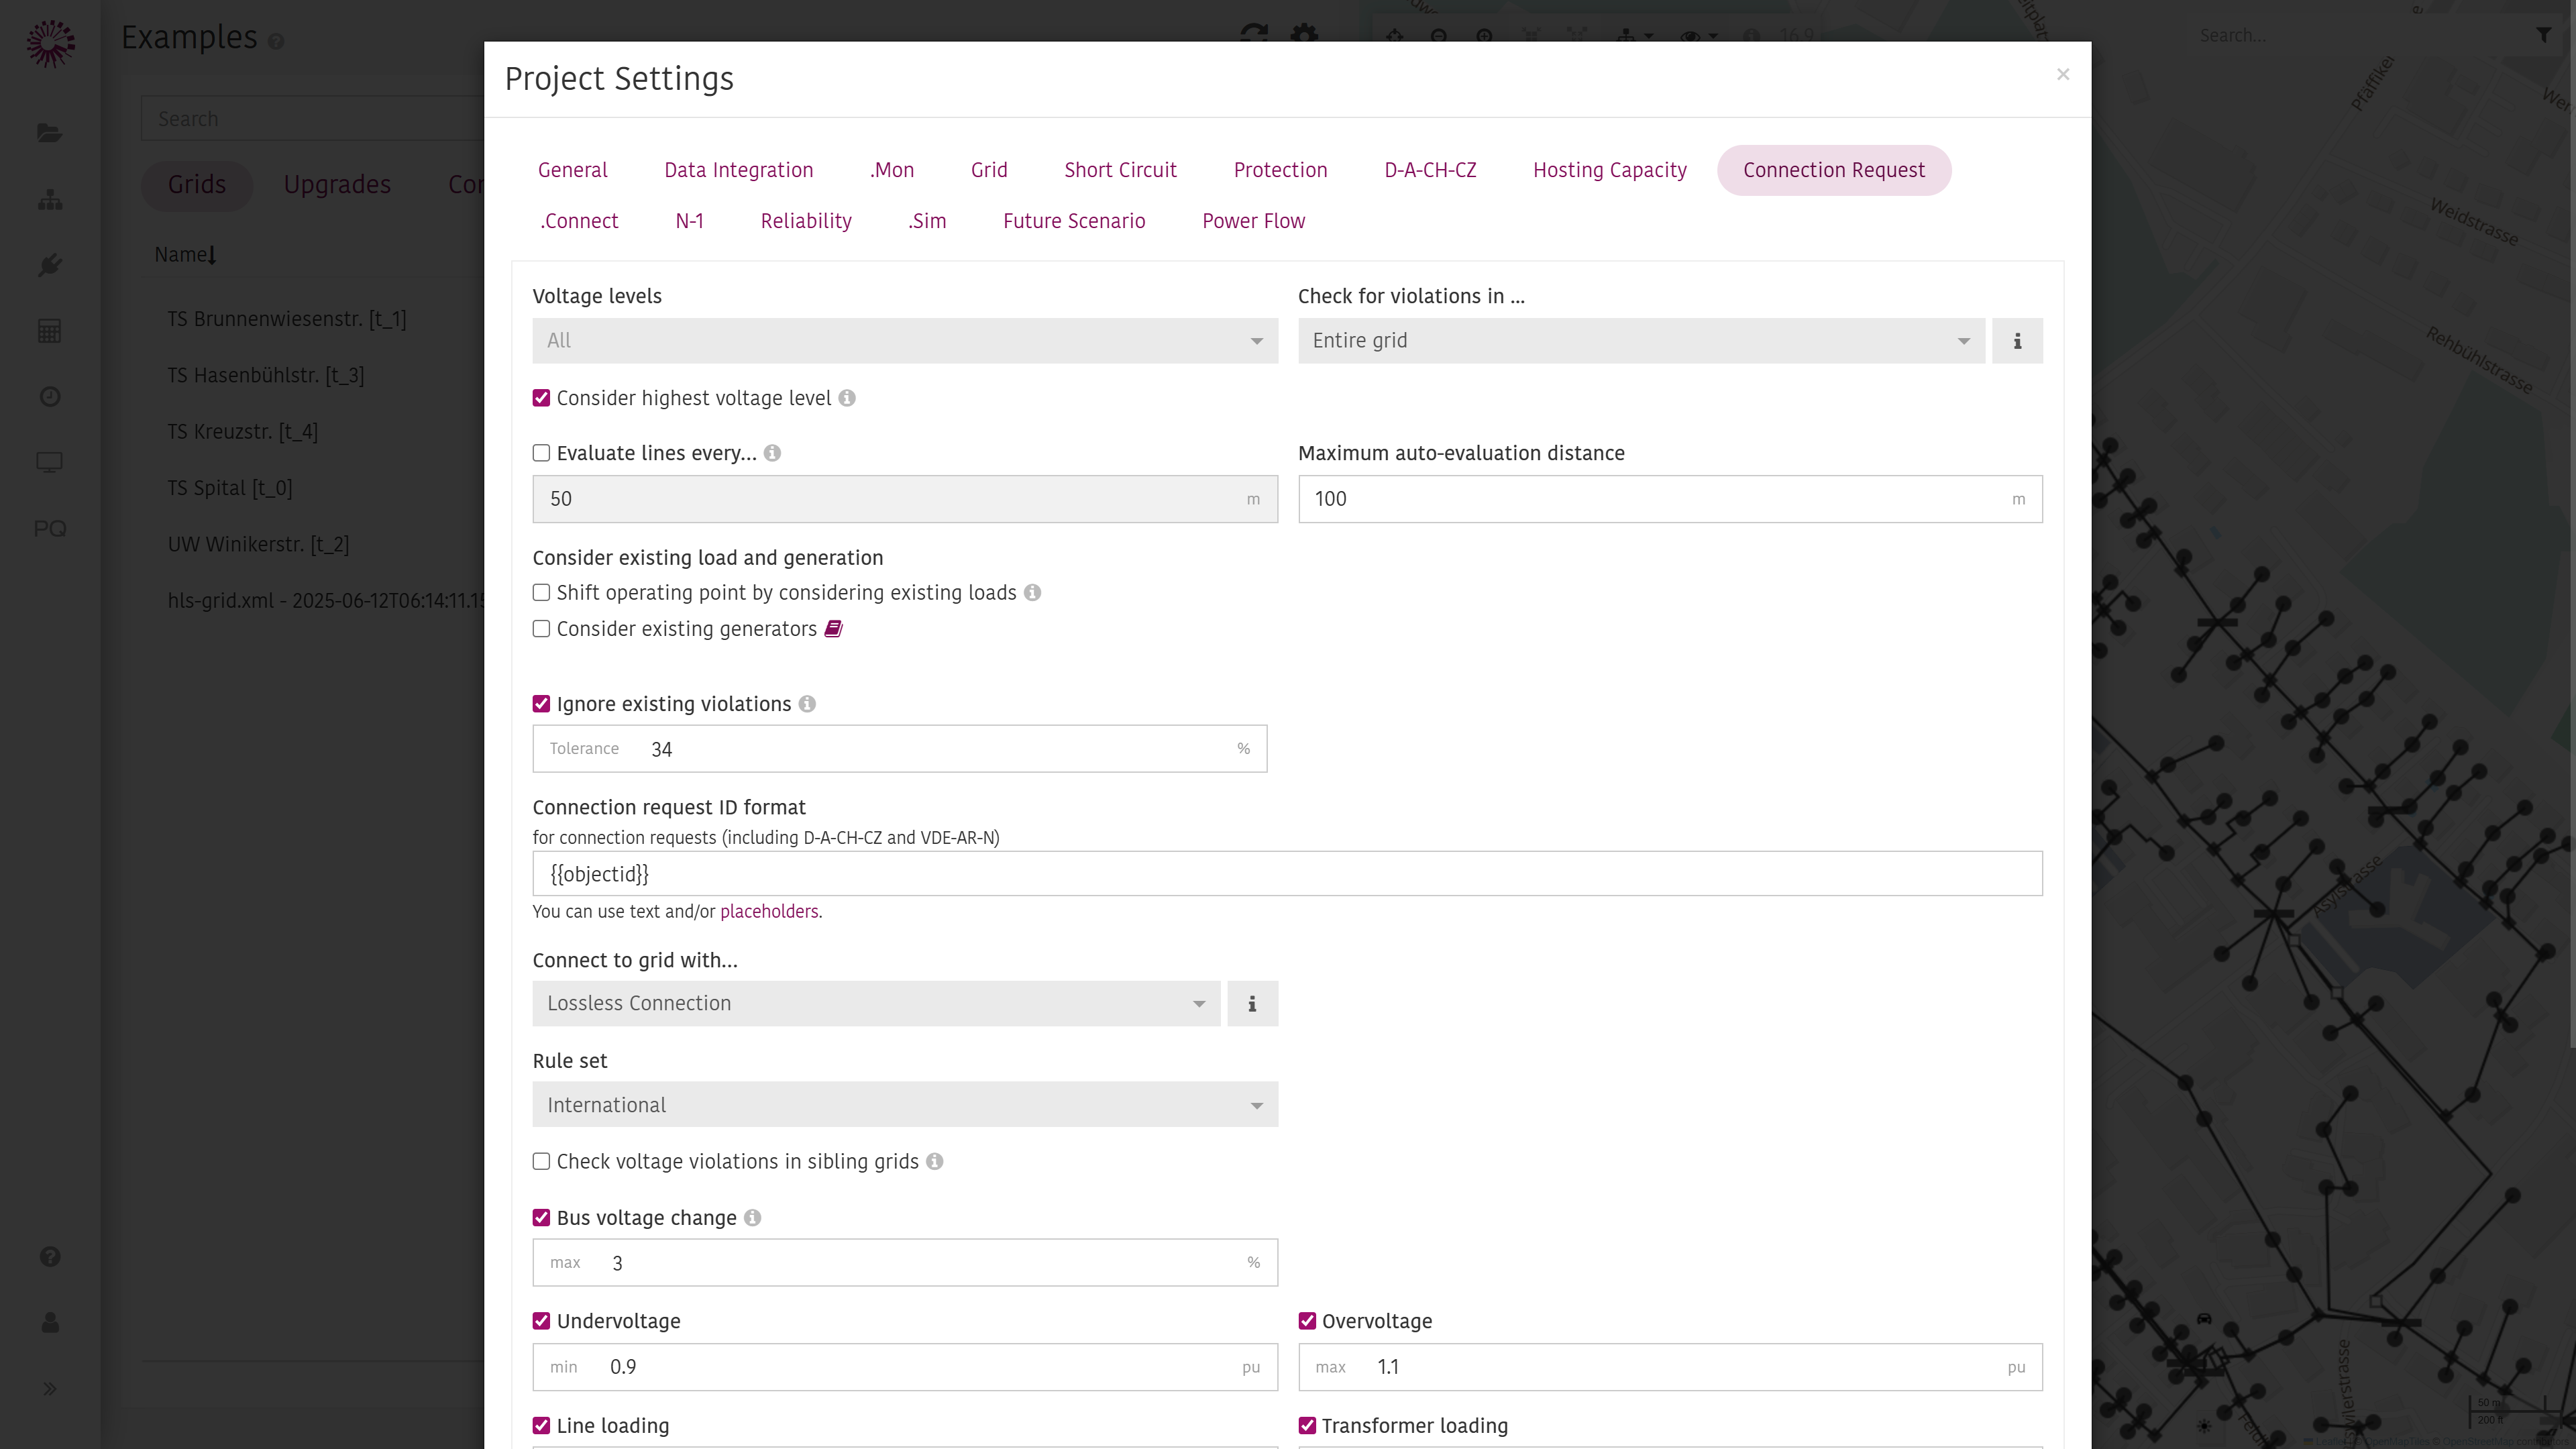Open the Reliability tab

pos(805,221)
